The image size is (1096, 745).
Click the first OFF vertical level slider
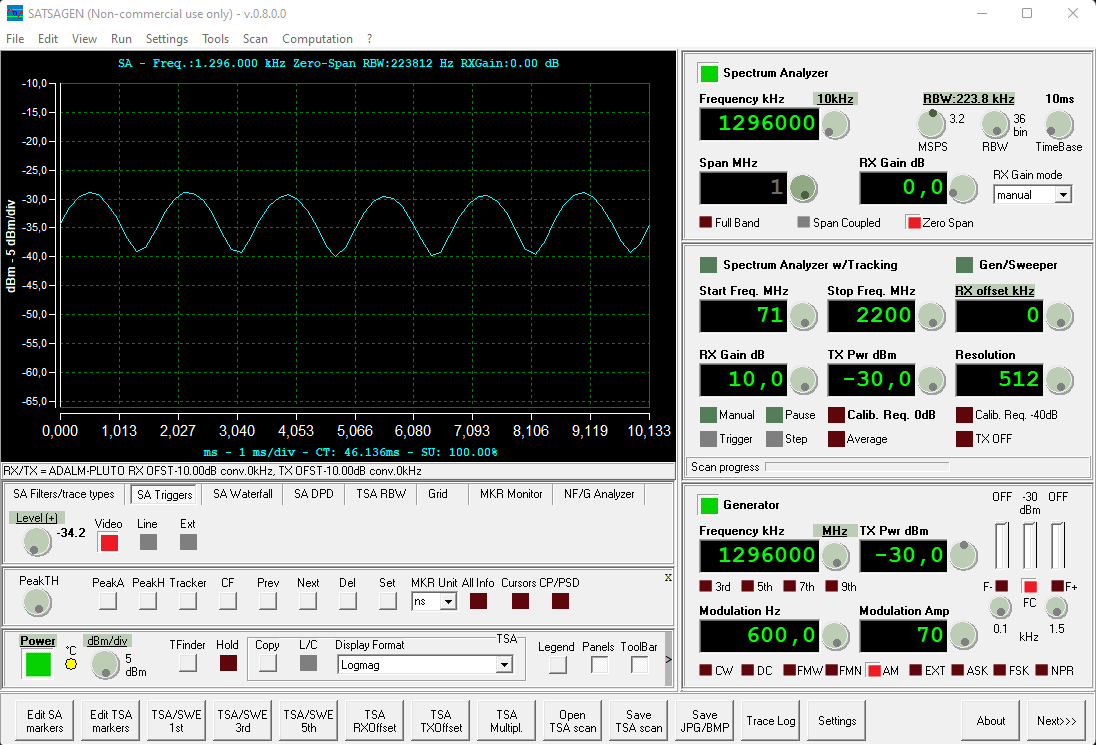click(1002, 545)
